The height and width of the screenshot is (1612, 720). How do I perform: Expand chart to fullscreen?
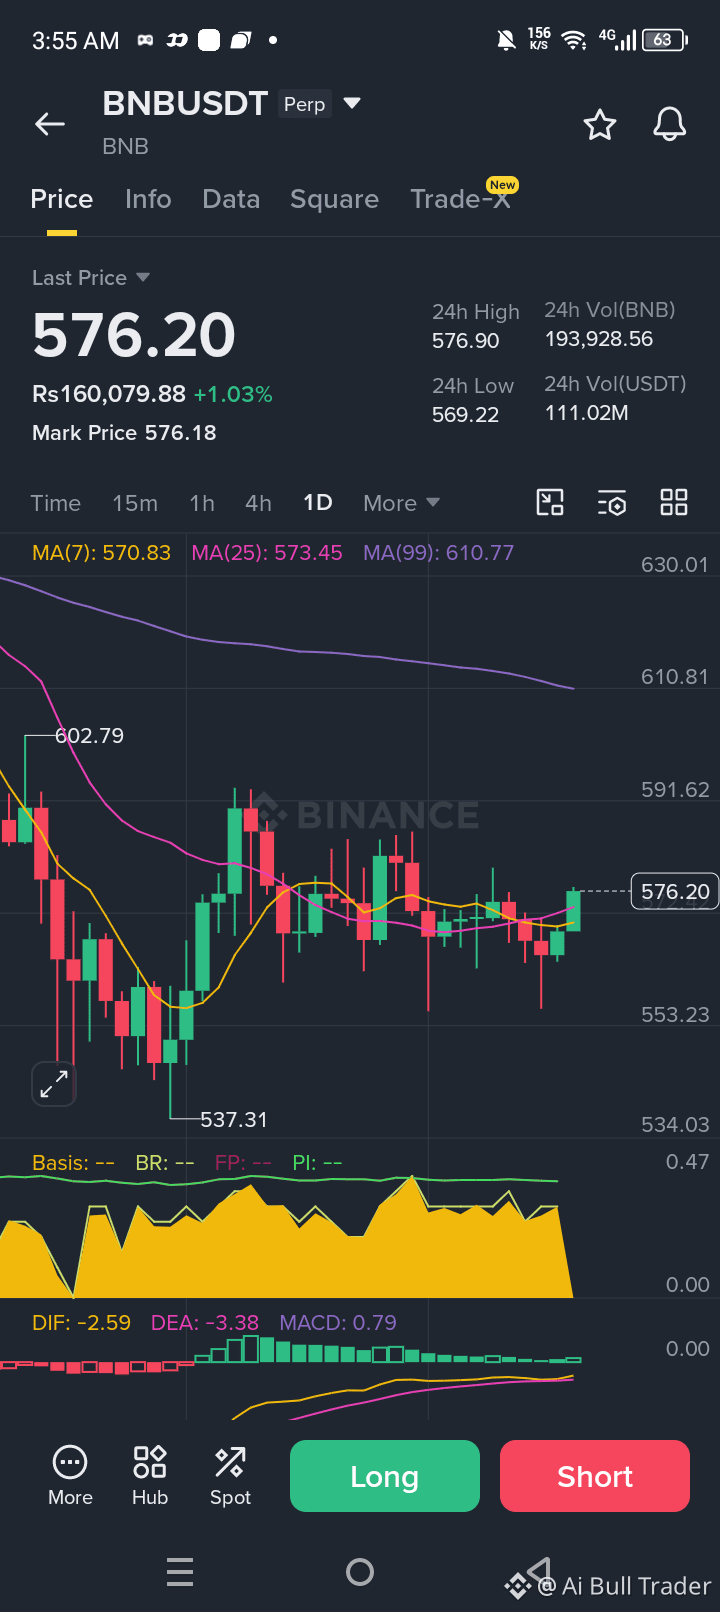54,1084
